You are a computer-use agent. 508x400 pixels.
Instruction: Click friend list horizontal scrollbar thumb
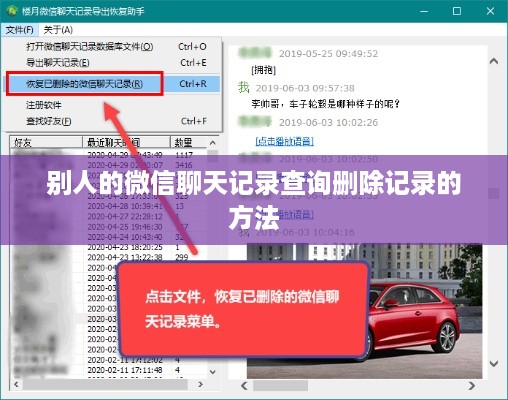pyautogui.click(x=105, y=384)
